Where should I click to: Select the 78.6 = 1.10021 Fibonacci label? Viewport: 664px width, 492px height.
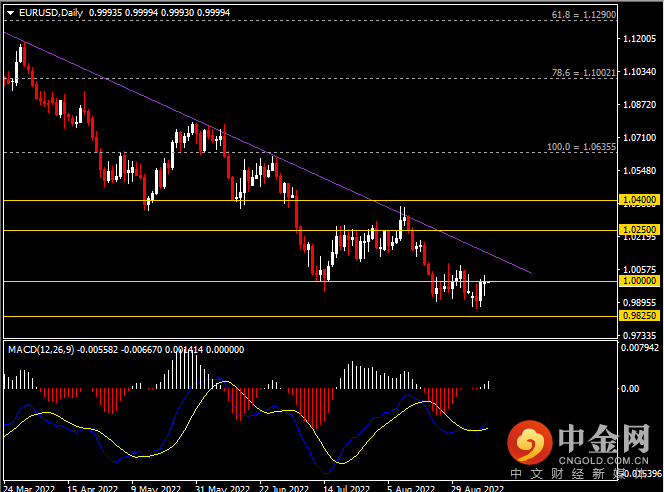click(583, 73)
